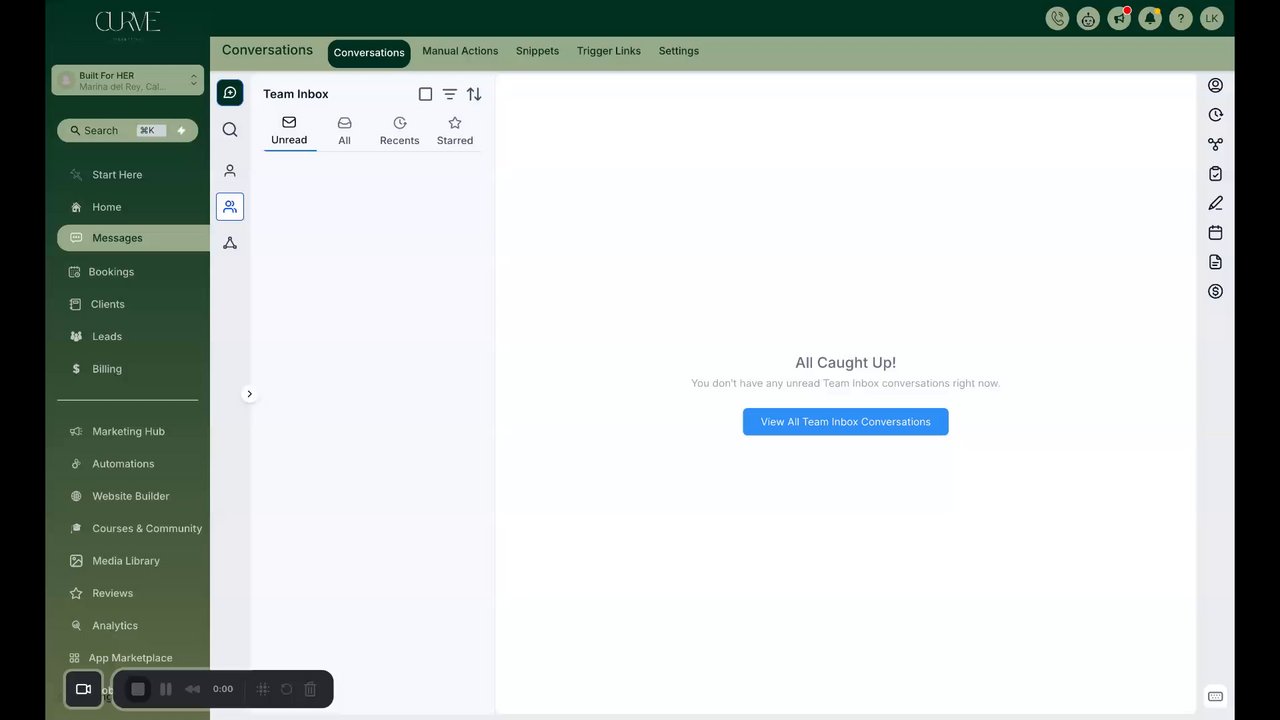Select the Team Inbox people icon

click(230, 207)
